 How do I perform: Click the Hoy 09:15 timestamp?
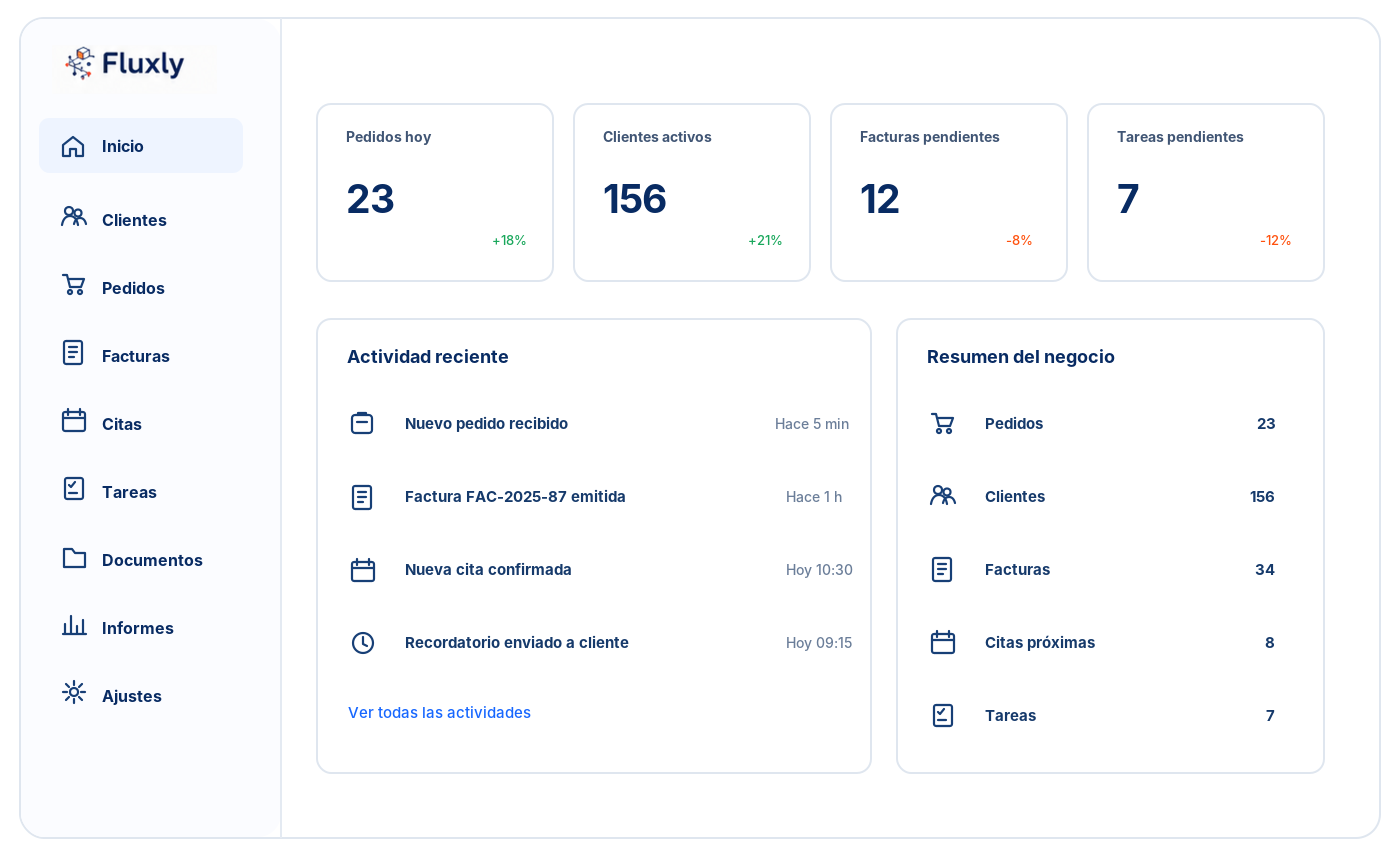click(x=819, y=643)
